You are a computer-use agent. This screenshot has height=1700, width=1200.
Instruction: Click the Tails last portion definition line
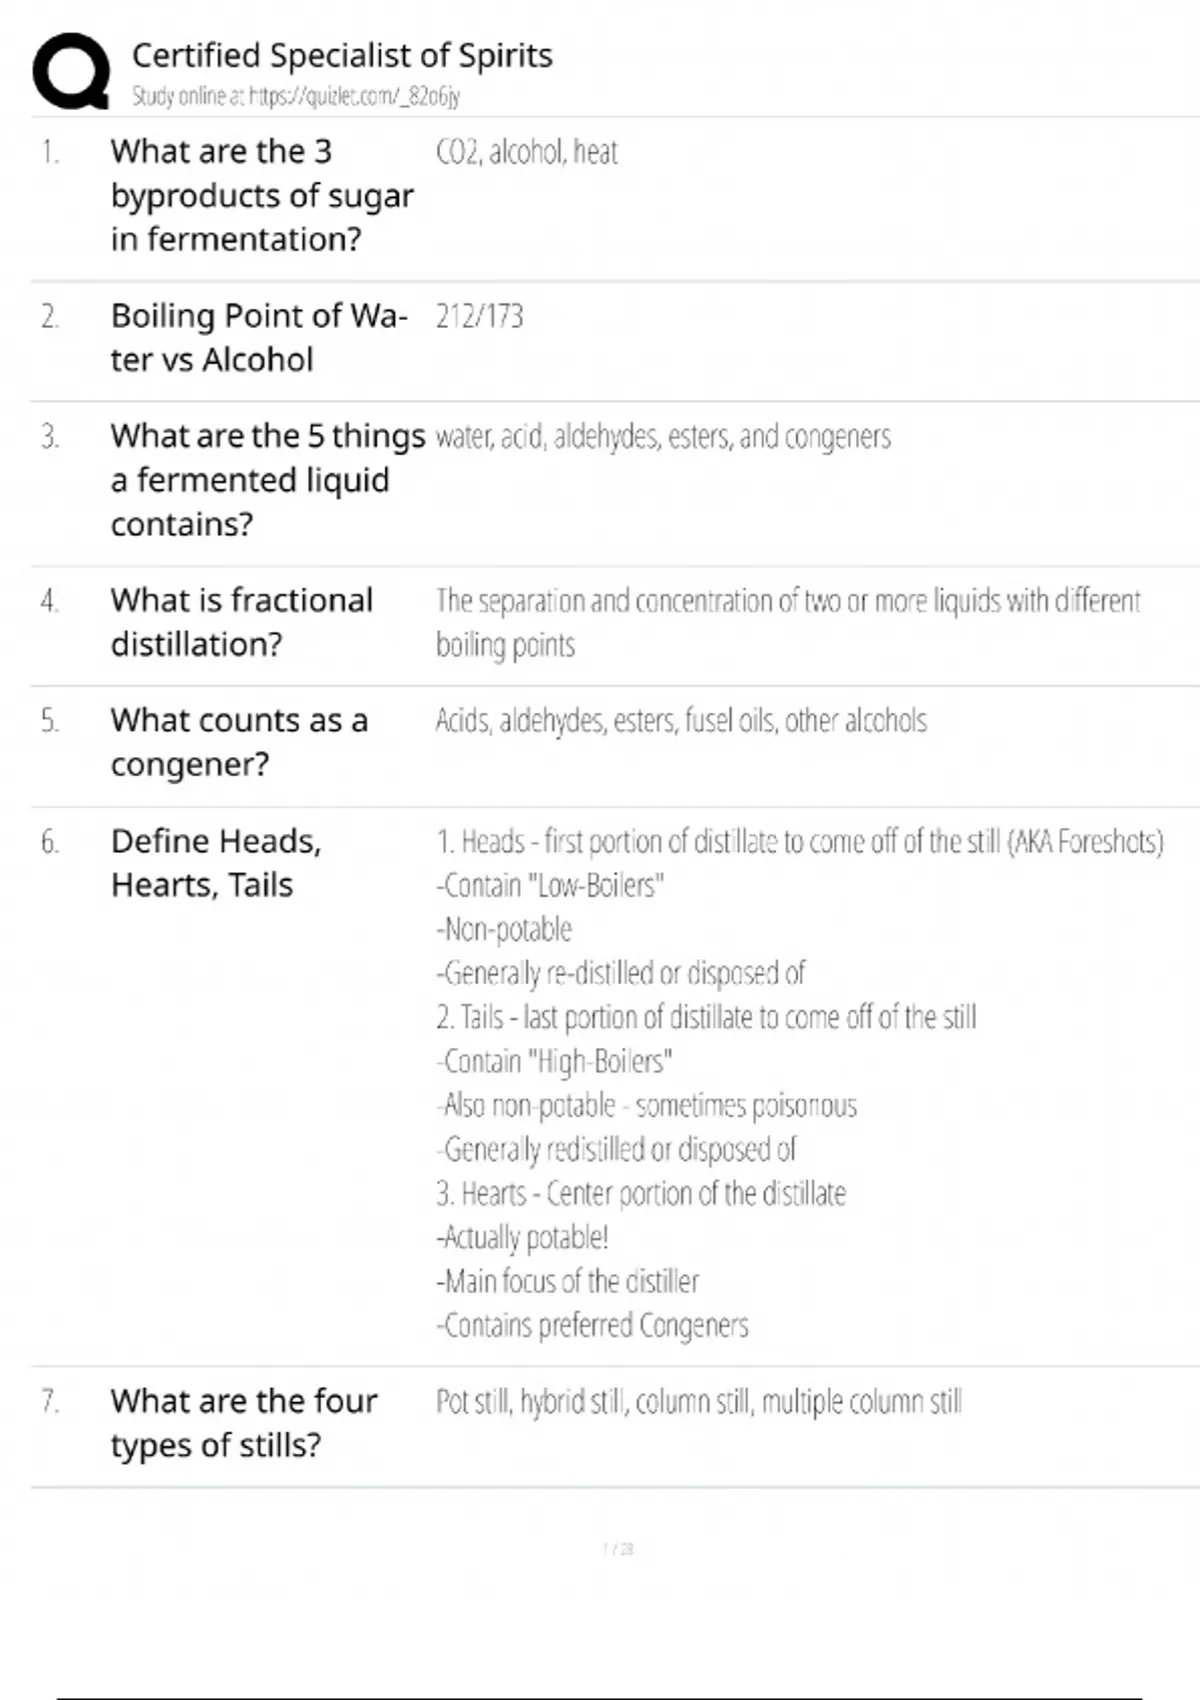tap(706, 1018)
